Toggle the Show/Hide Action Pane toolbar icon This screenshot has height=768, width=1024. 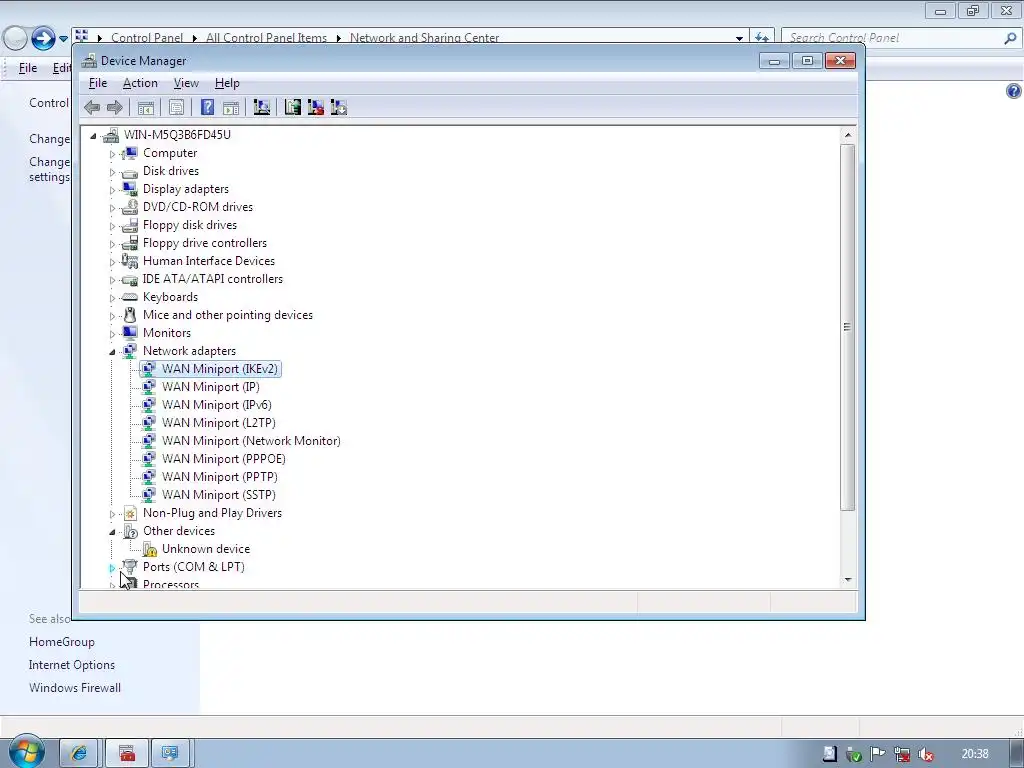pos(231,107)
